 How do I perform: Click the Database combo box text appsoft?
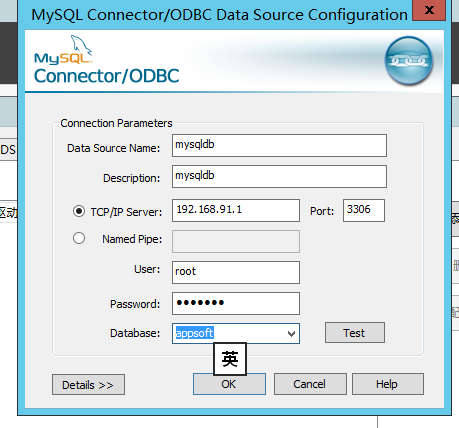194,333
